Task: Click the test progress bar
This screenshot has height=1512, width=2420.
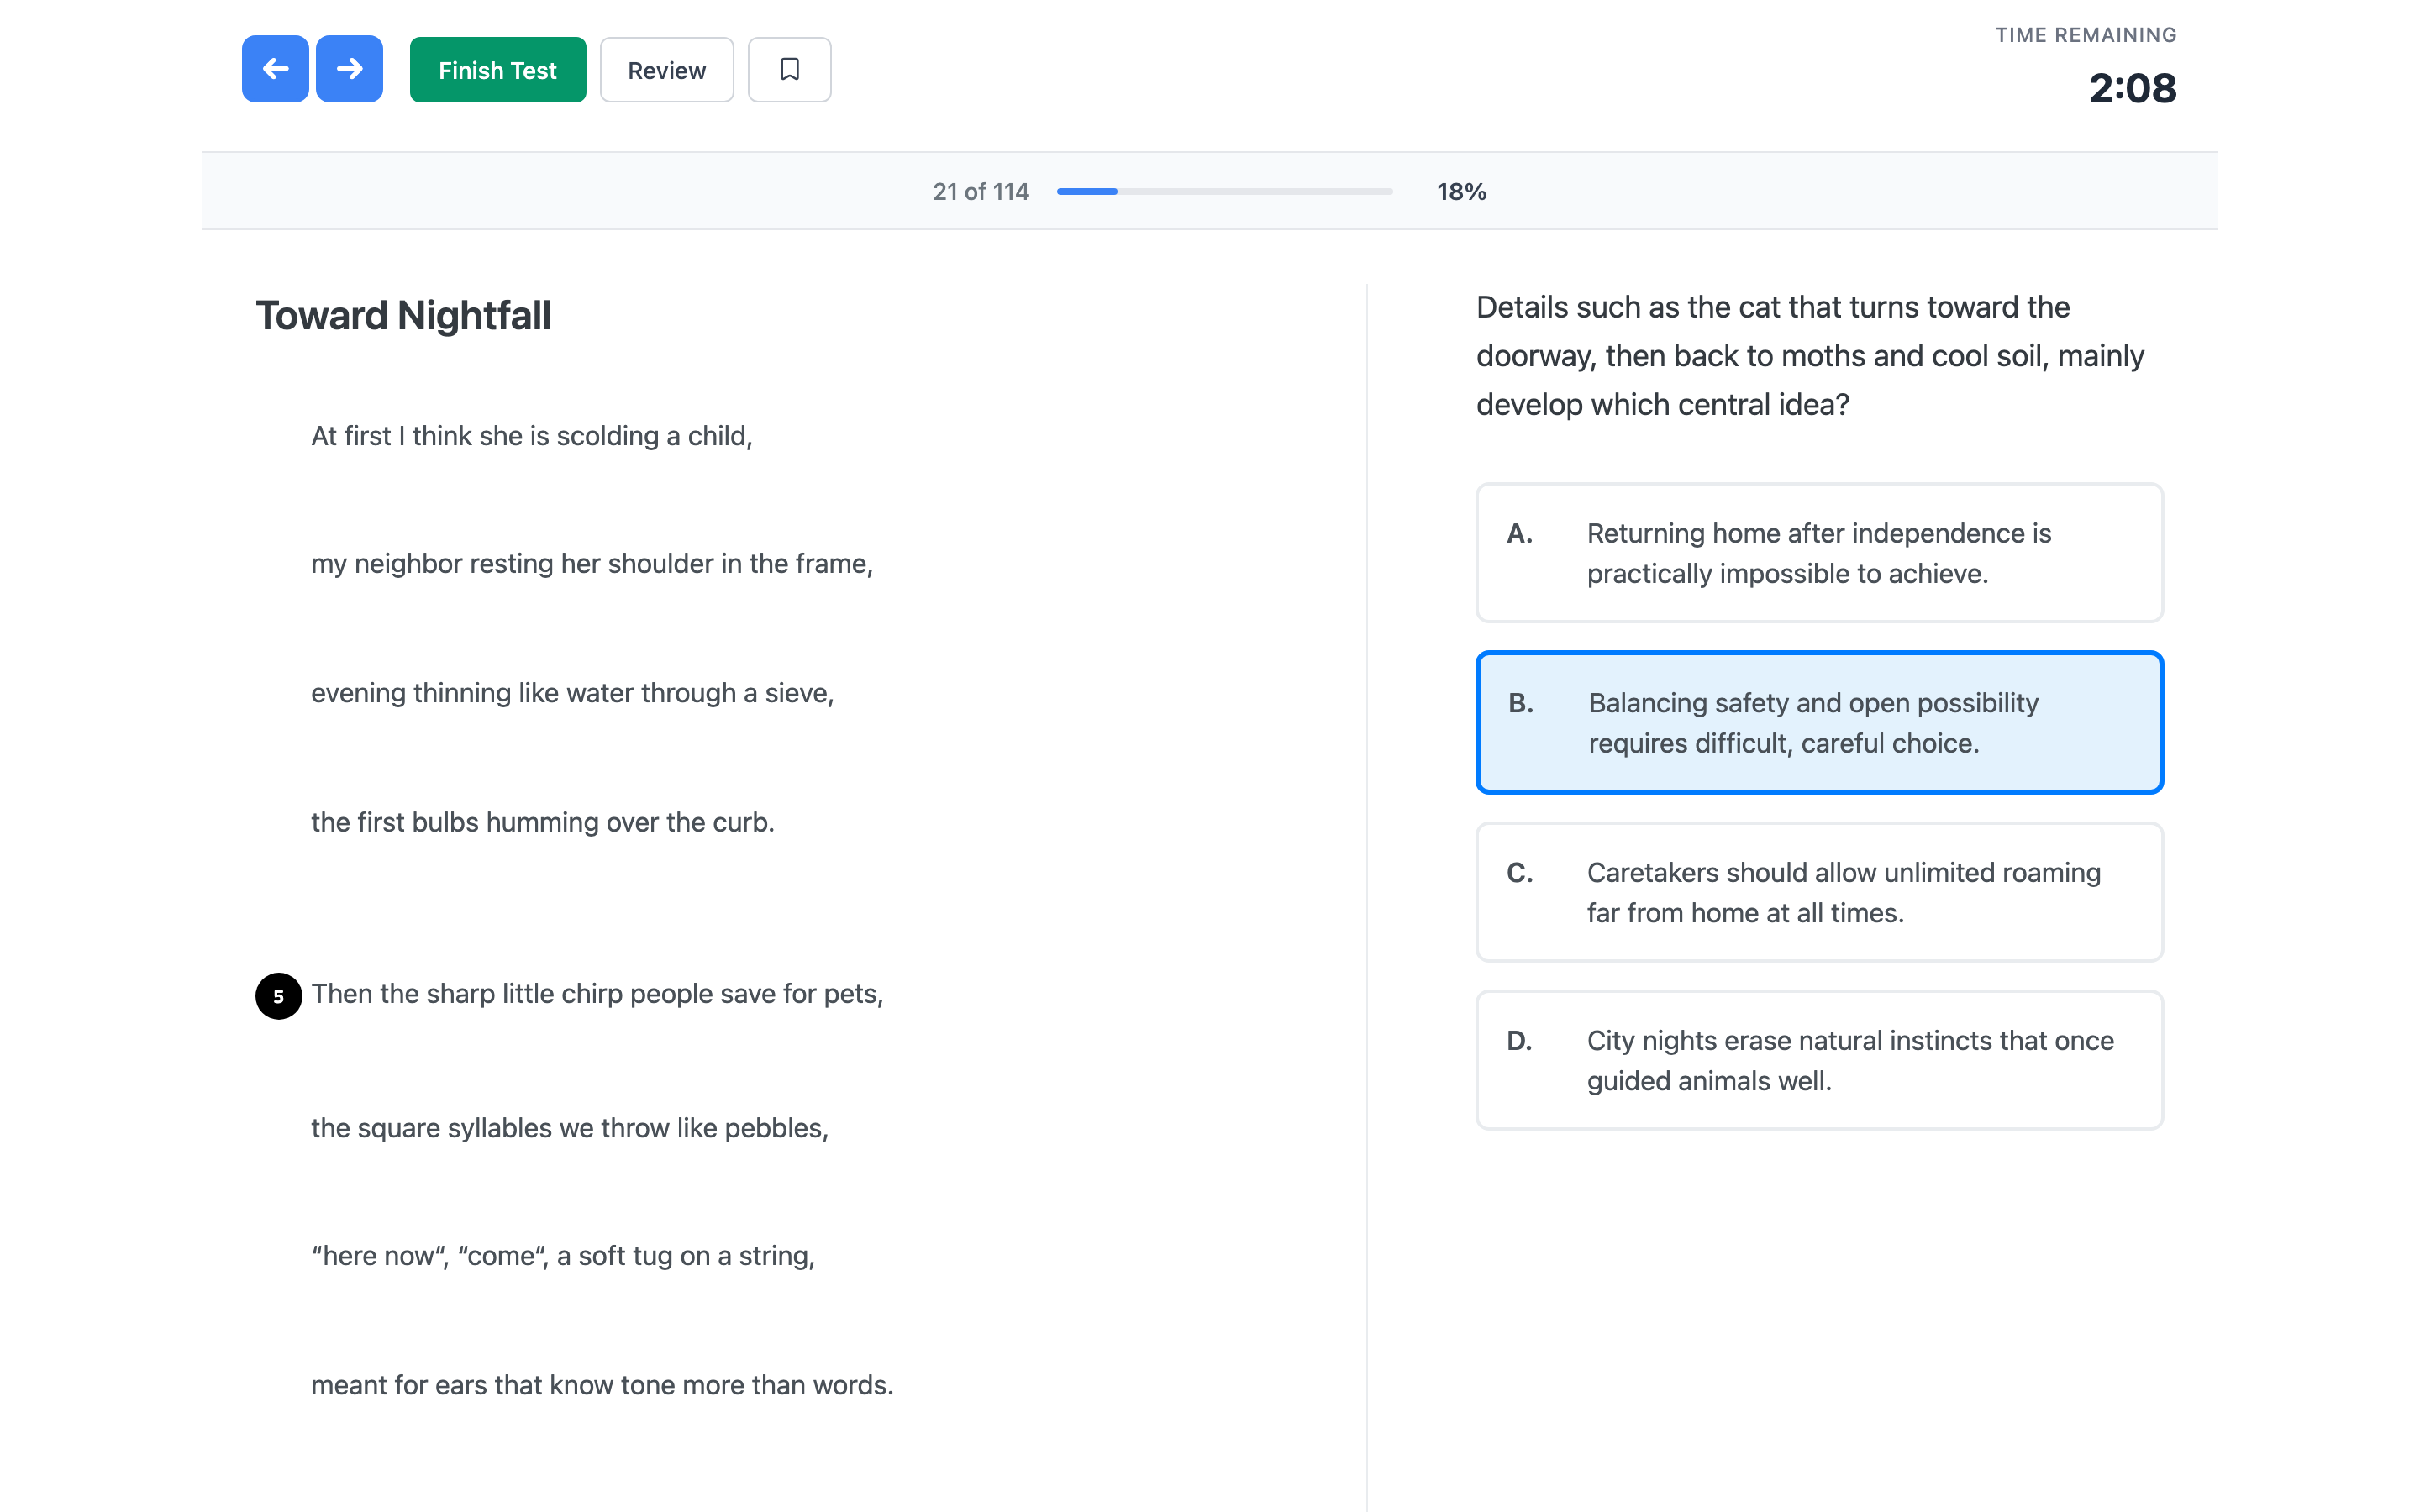Action: (x=1224, y=191)
